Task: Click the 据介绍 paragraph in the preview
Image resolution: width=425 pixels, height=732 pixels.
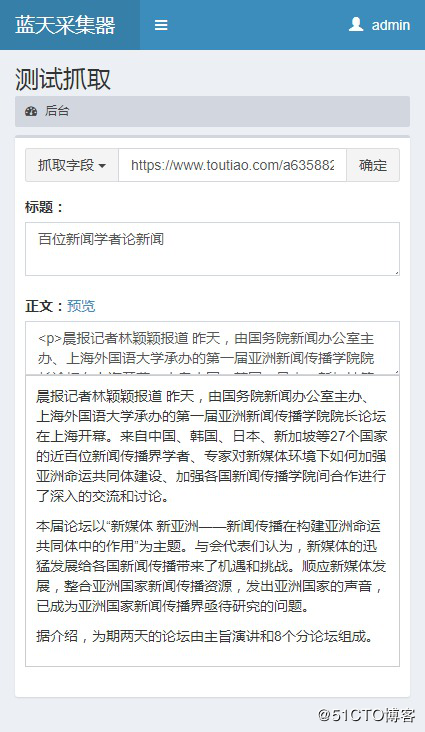Action: 205,636
